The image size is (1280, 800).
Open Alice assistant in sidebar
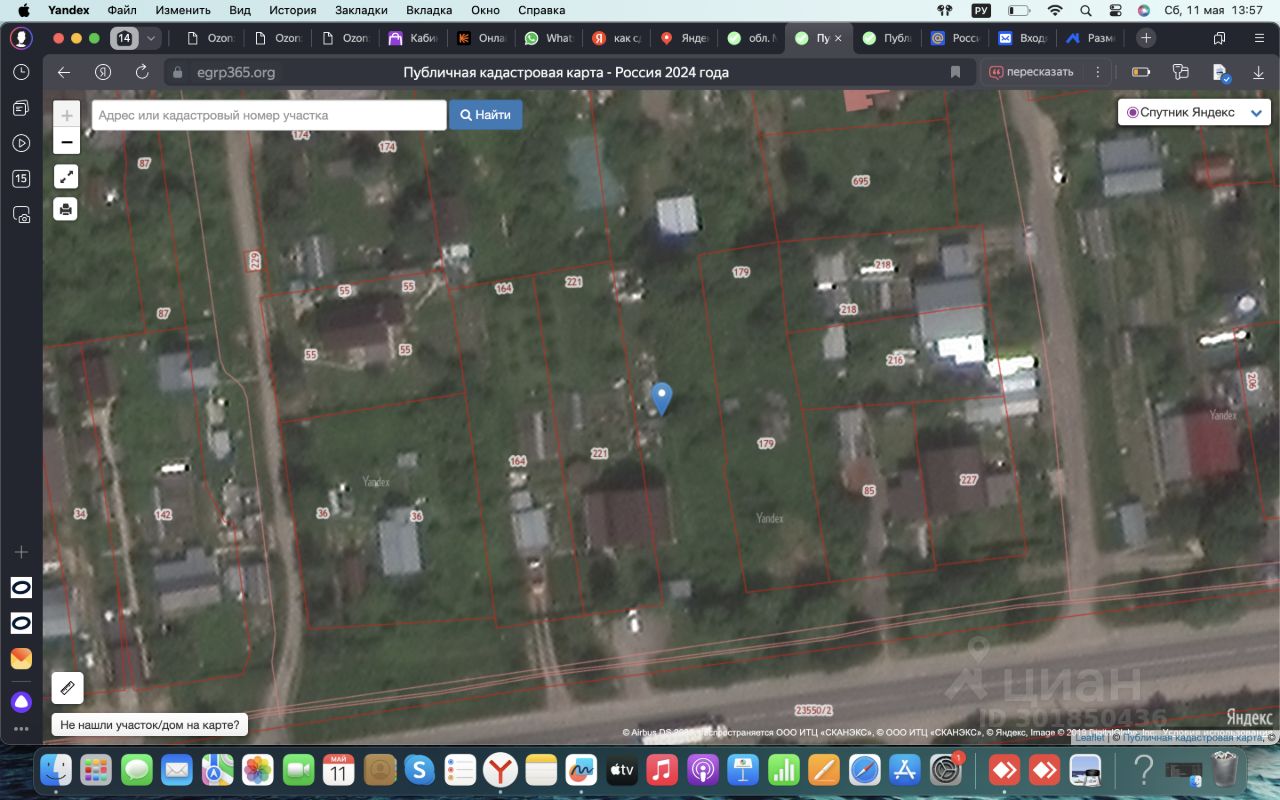tap(21, 702)
